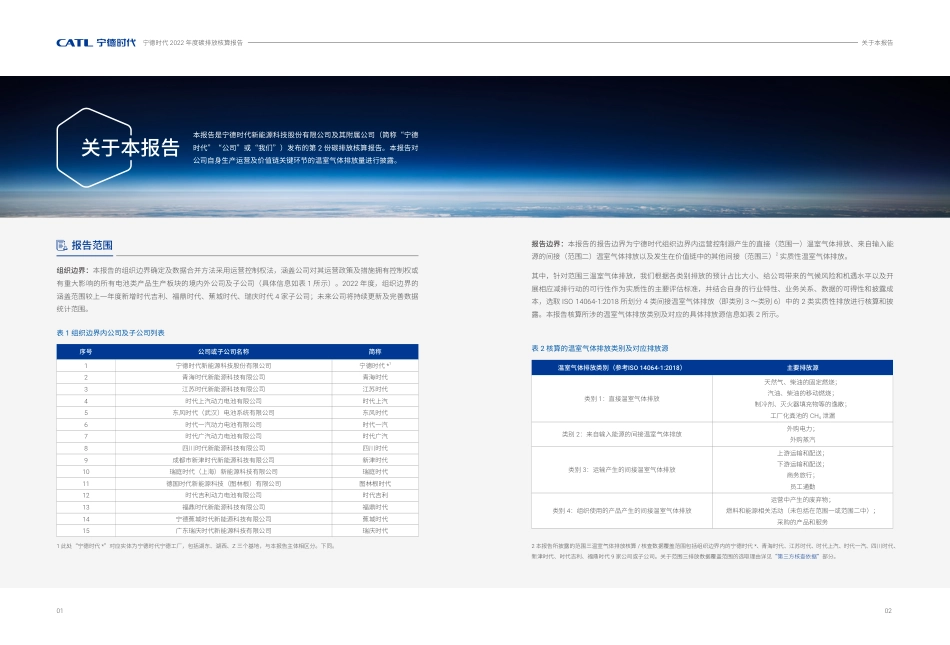The width and height of the screenshot is (950, 645).
Task: Select cell 类别4：组织使用的产品产生的间接温室气体排放
Action: click(622, 511)
